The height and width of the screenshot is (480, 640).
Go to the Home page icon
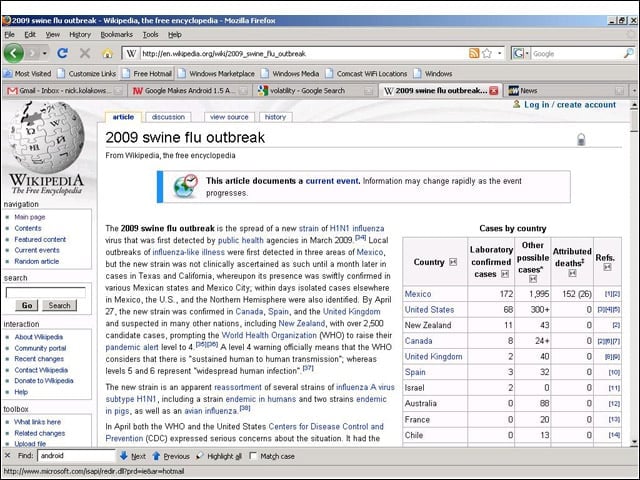(107, 53)
